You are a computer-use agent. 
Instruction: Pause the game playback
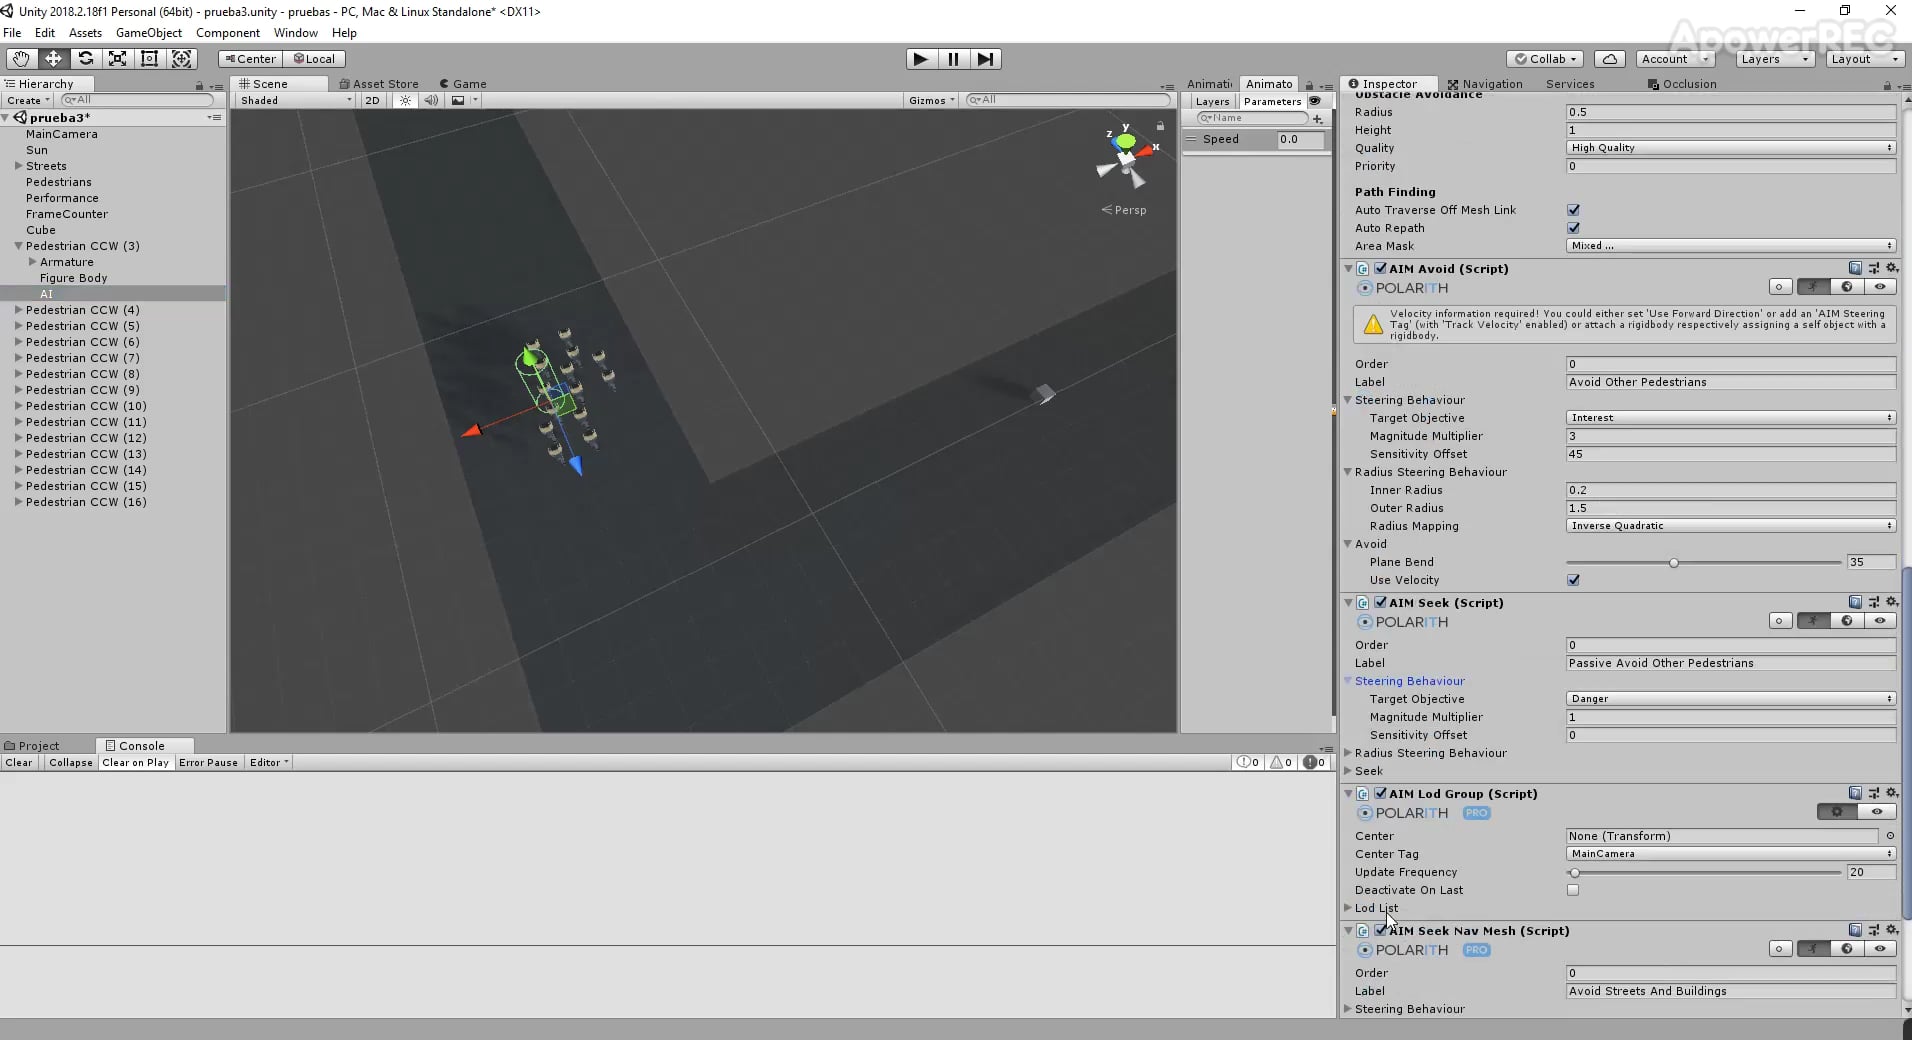(953, 59)
